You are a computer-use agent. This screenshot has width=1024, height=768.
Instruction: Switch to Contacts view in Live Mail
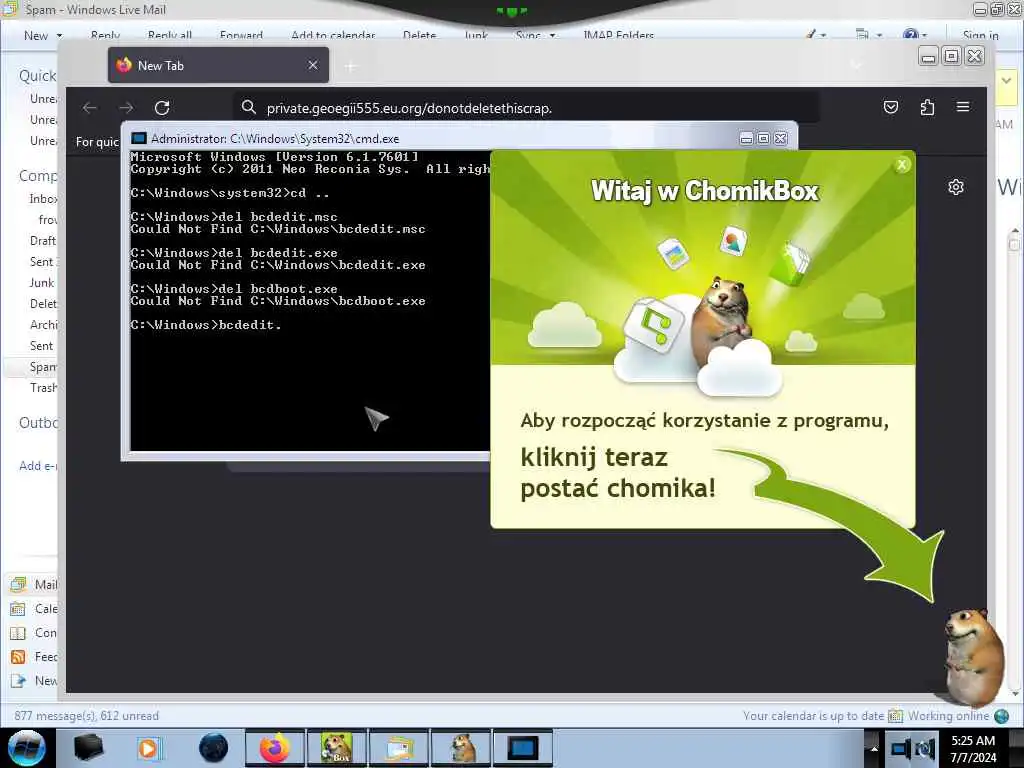tap(34, 633)
